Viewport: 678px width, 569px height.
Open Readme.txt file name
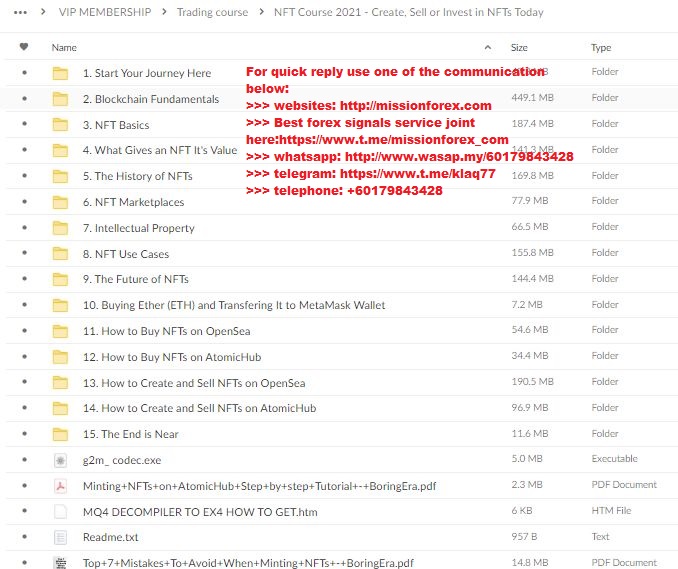[x=111, y=537]
